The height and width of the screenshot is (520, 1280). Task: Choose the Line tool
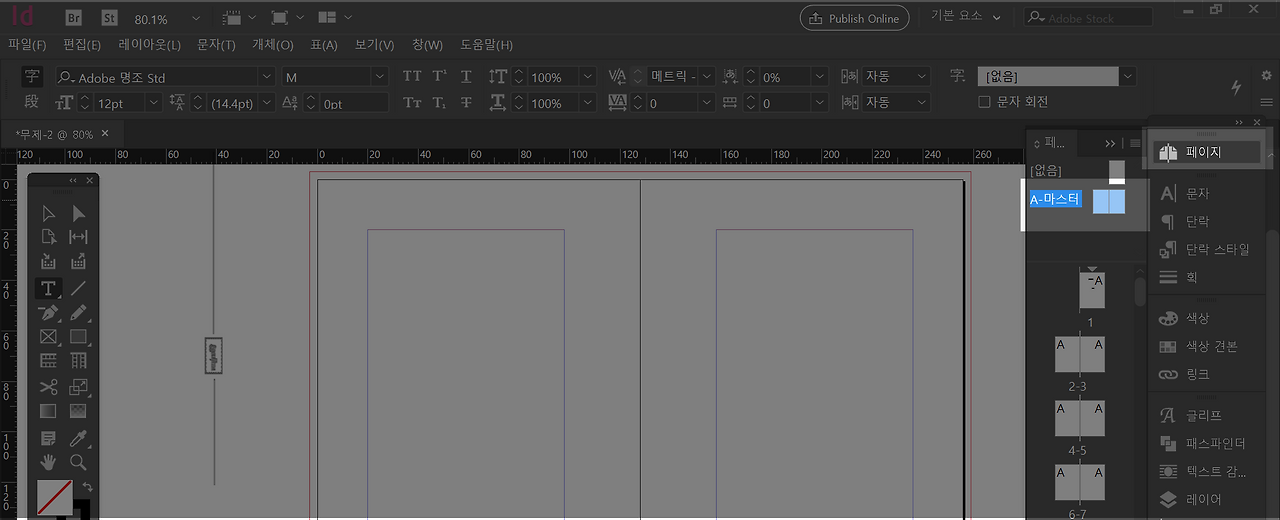[78, 288]
